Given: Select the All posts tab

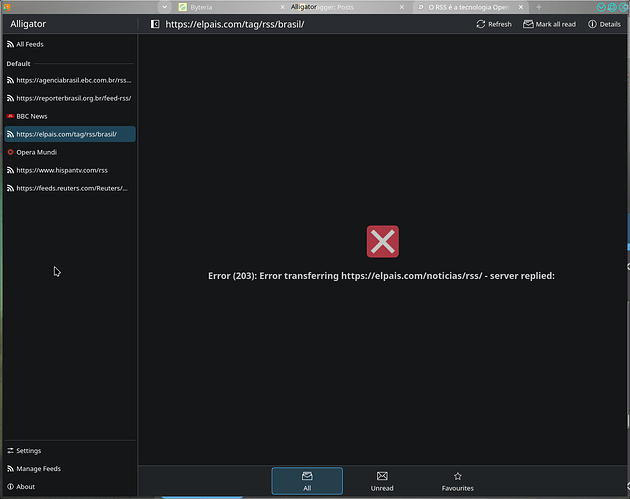Looking at the screenshot, I should tap(307, 481).
